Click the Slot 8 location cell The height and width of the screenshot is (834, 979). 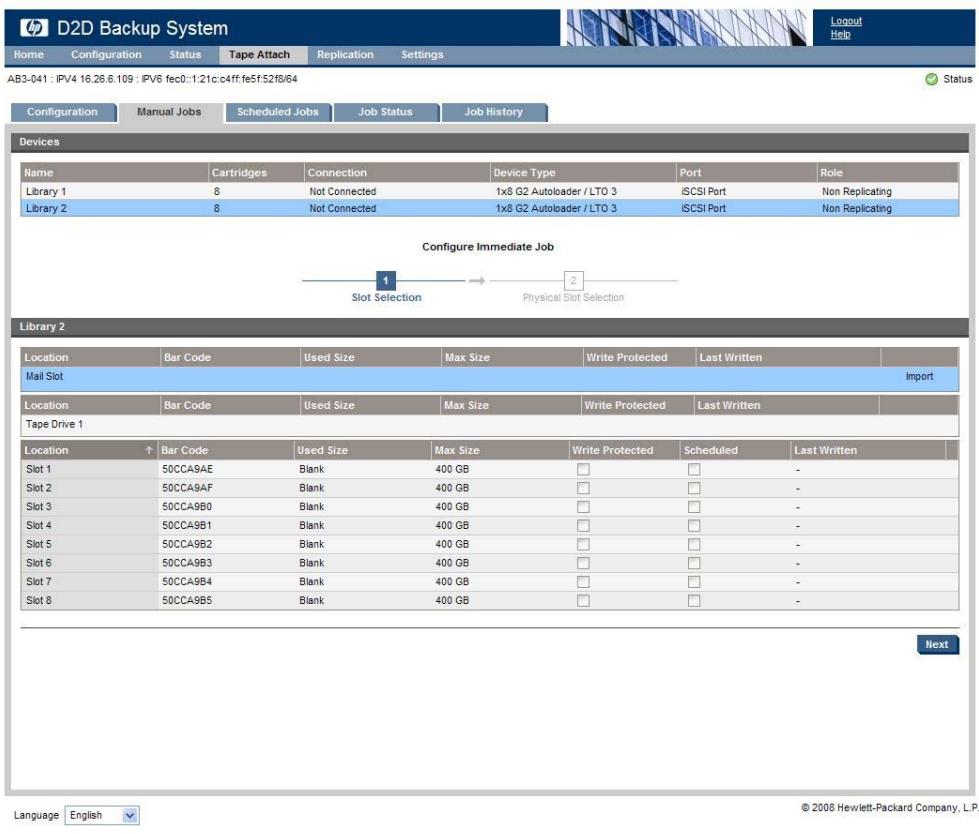pos(89,601)
